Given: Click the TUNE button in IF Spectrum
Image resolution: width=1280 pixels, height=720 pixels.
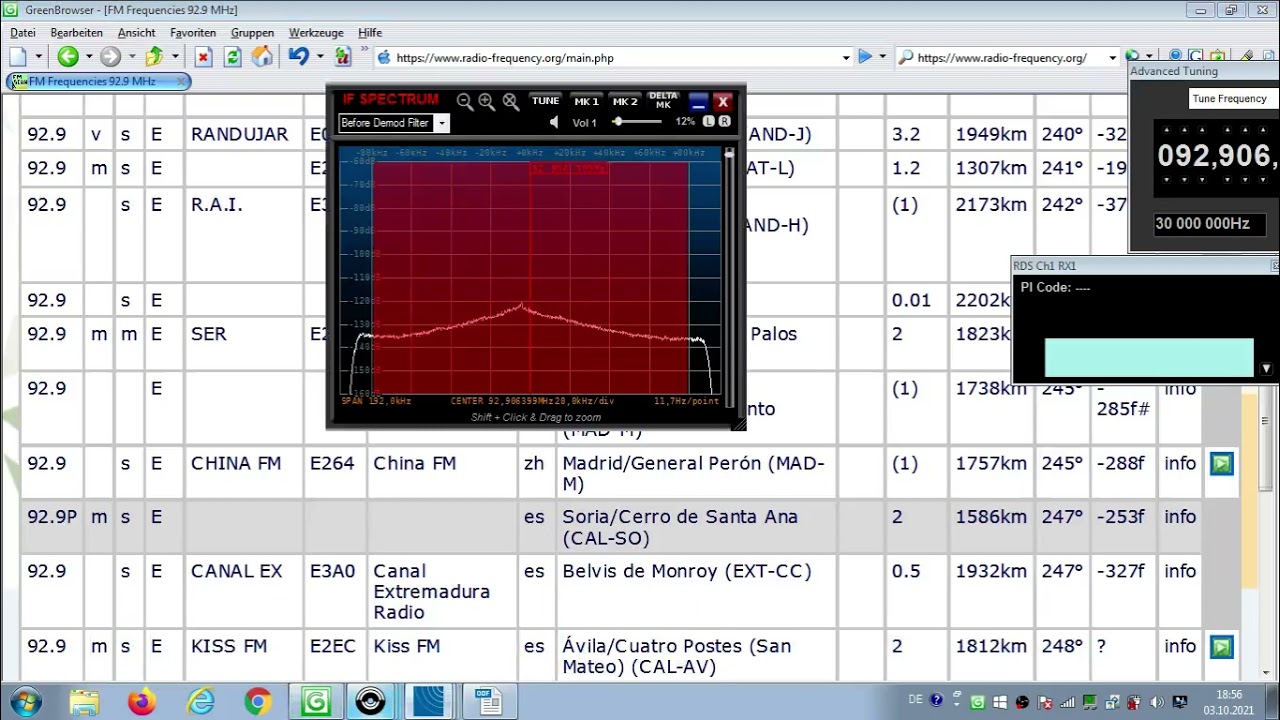Looking at the screenshot, I should (545, 101).
